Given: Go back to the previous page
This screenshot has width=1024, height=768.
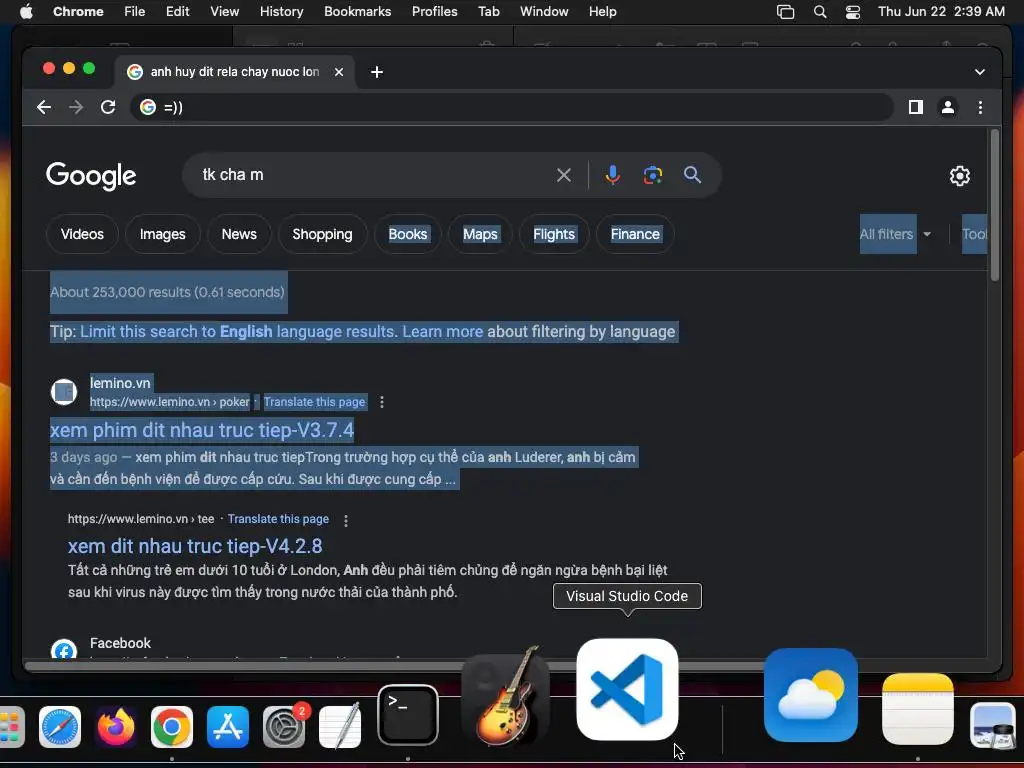Looking at the screenshot, I should pyautogui.click(x=44, y=107).
